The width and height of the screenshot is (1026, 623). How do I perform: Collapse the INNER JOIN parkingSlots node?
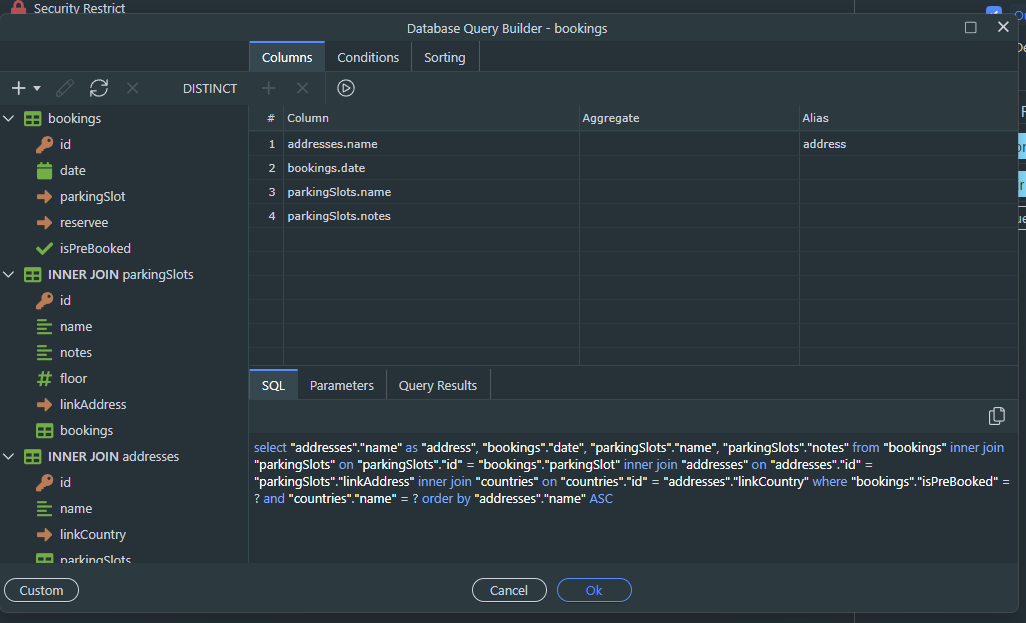(9, 275)
